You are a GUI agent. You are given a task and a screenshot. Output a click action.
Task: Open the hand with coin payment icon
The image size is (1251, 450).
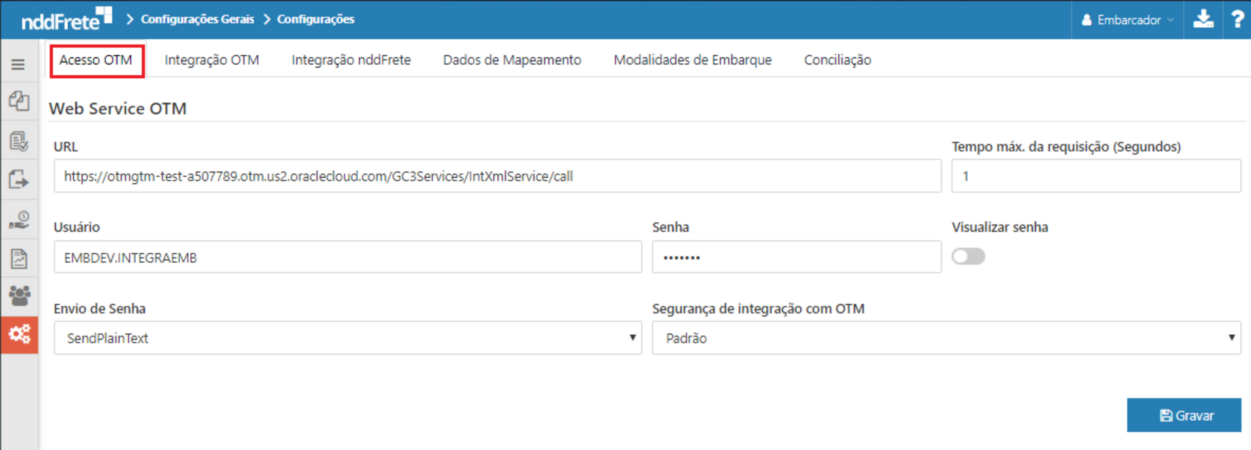(x=18, y=219)
